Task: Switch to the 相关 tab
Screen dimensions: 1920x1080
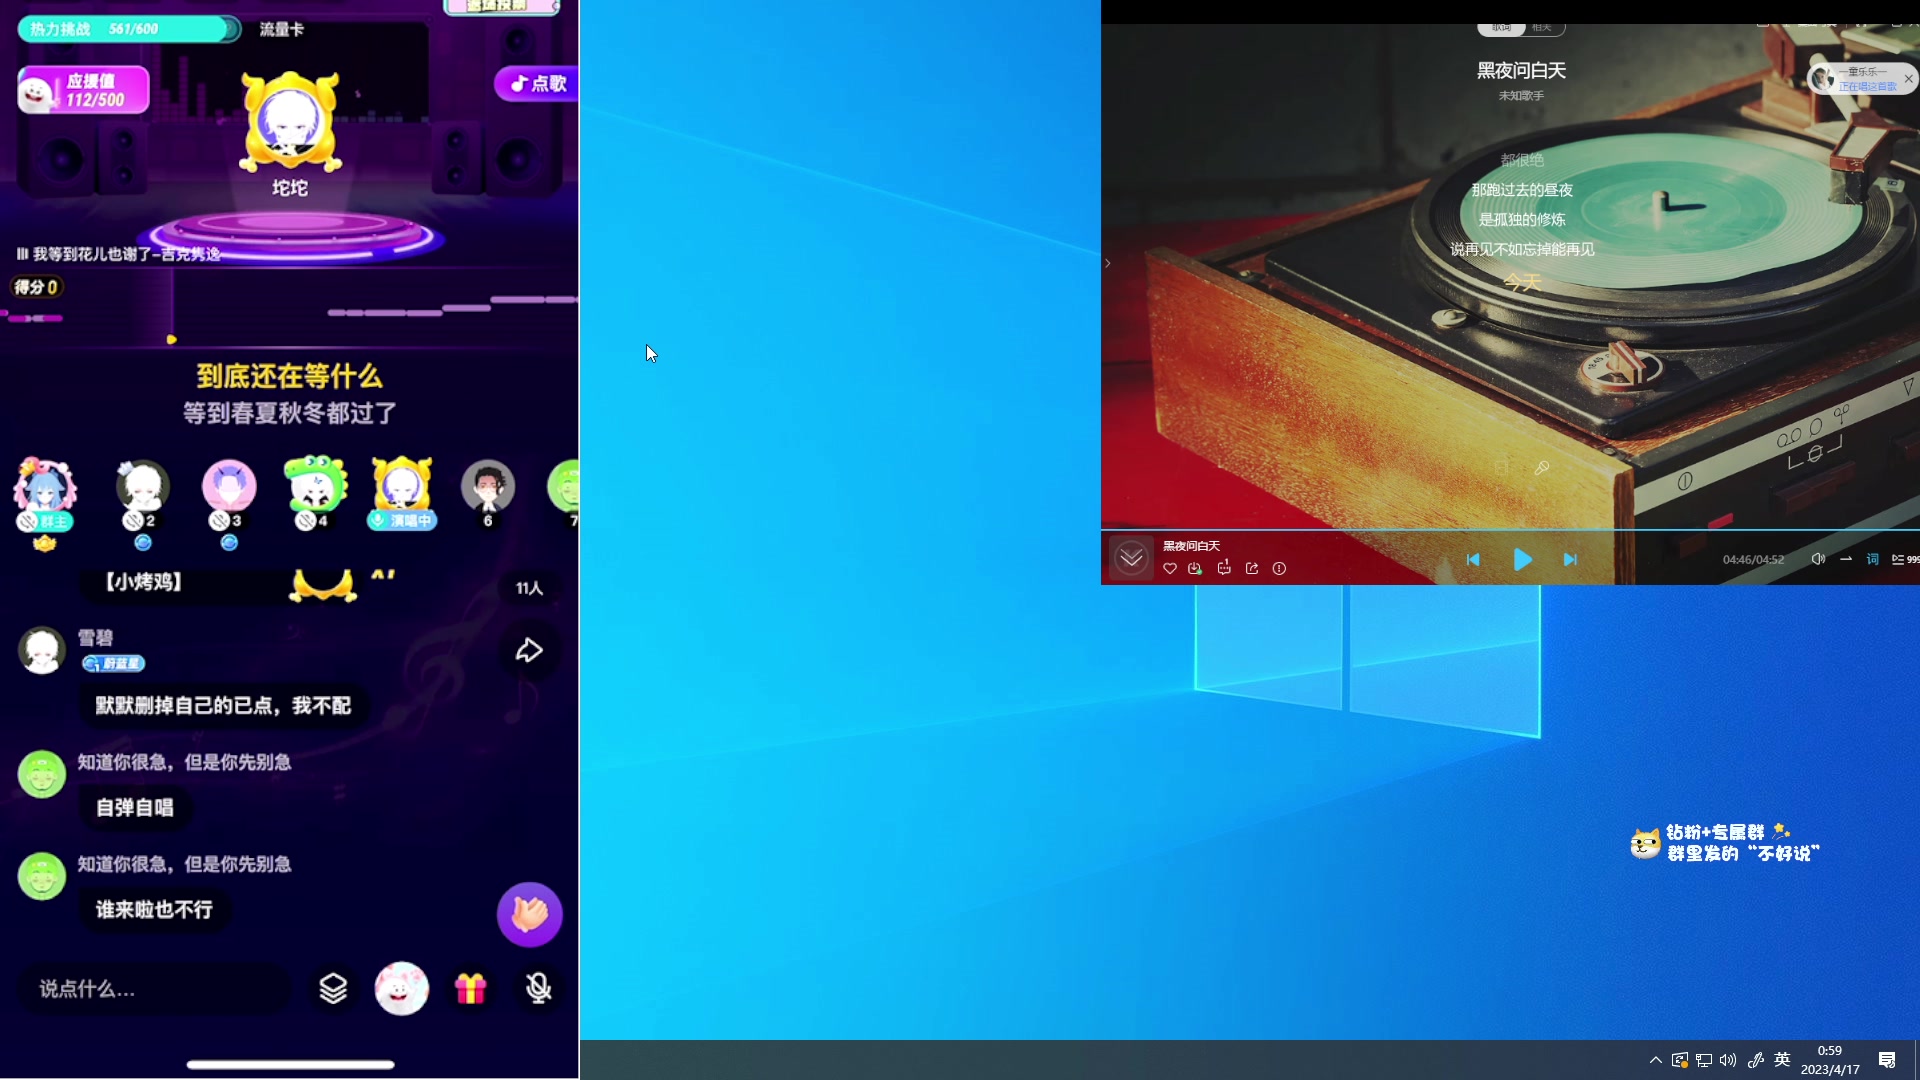Action: [1543, 28]
